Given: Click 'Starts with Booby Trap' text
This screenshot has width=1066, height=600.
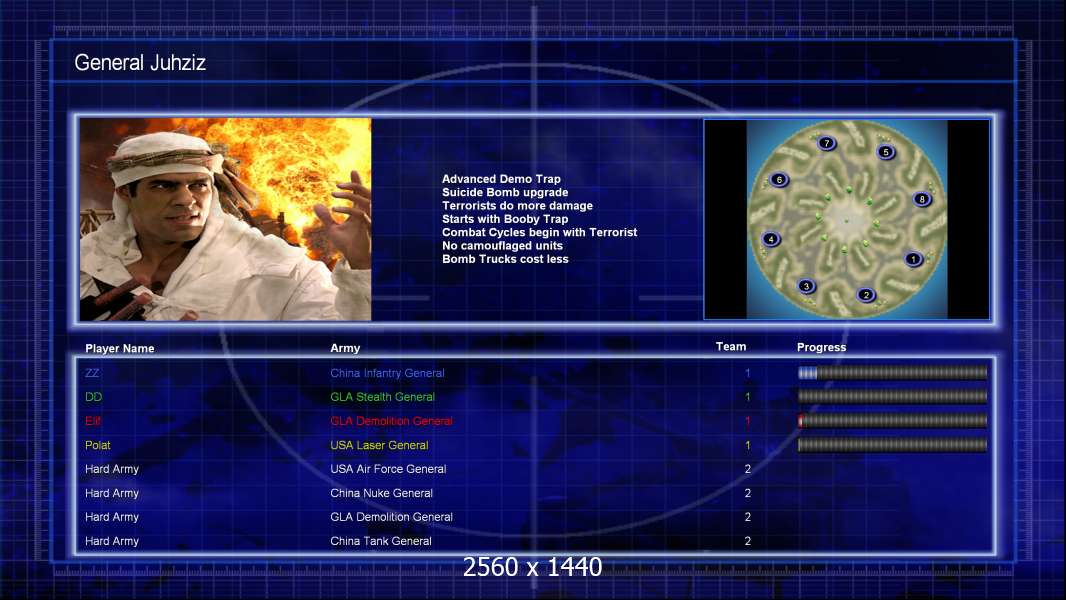Looking at the screenshot, I should pyautogui.click(x=505, y=219).
